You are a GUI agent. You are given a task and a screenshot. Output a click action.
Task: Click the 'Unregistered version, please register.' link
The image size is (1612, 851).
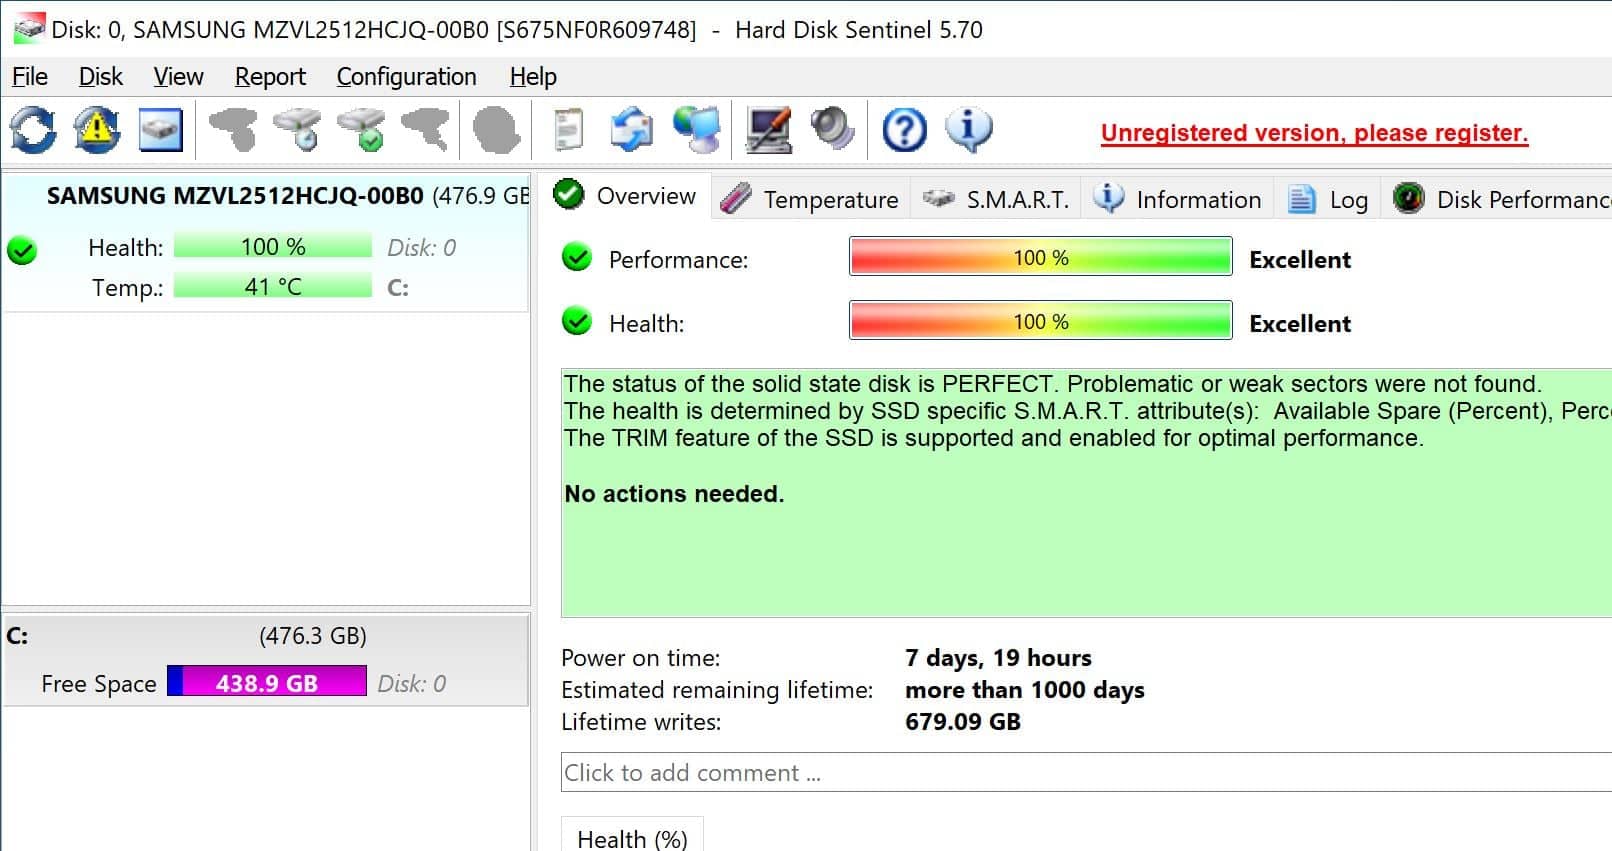pyautogui.click(x=1314, y=133)
